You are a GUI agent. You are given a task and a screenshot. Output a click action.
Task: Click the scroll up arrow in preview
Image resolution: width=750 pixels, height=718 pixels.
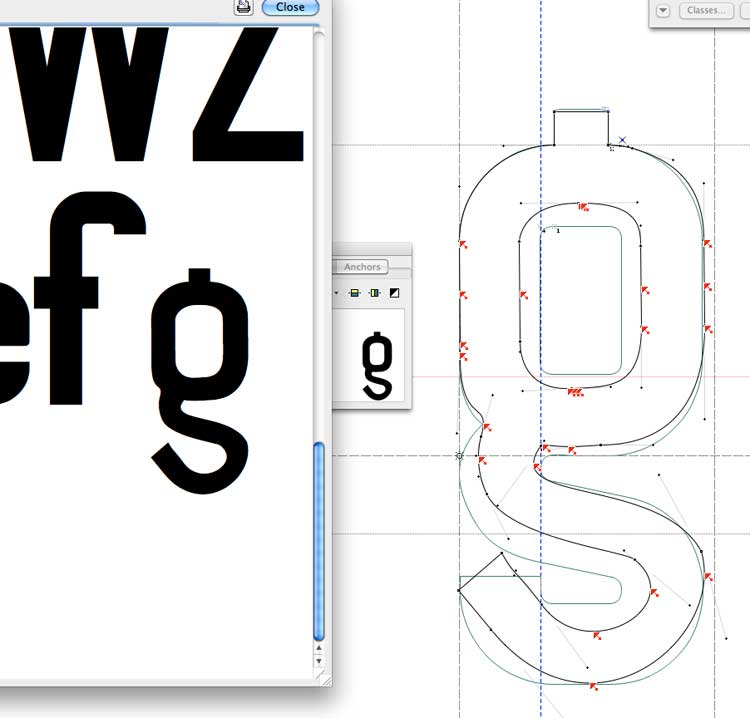(319, 649)
